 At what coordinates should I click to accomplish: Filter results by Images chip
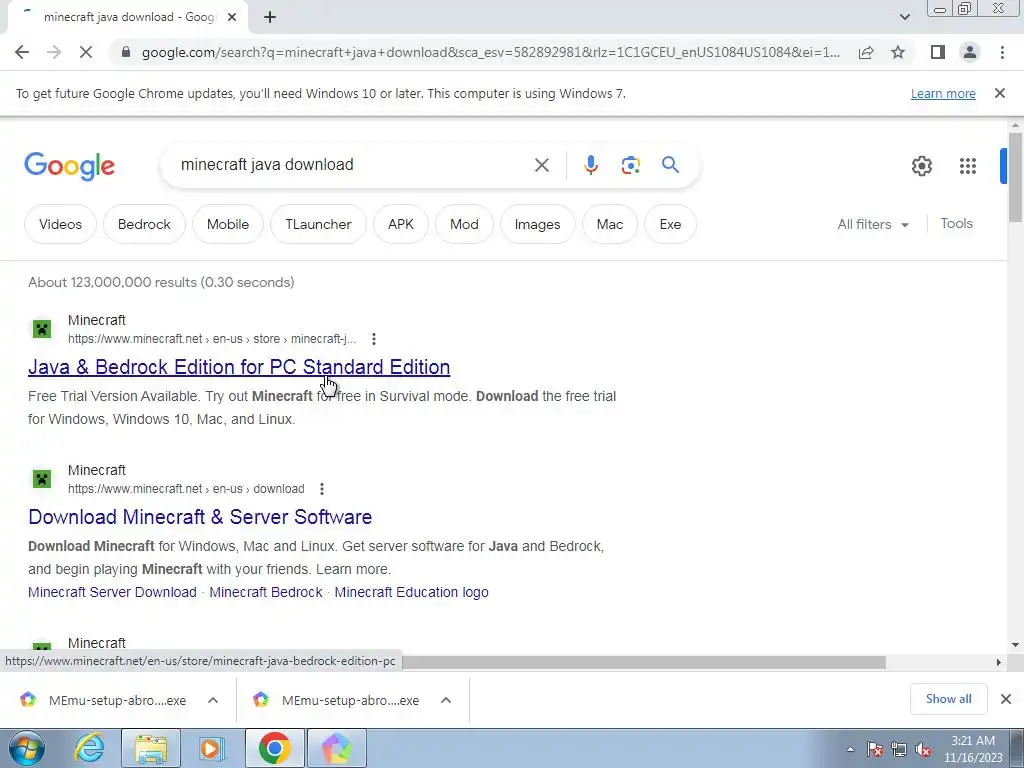click(537, 224)
